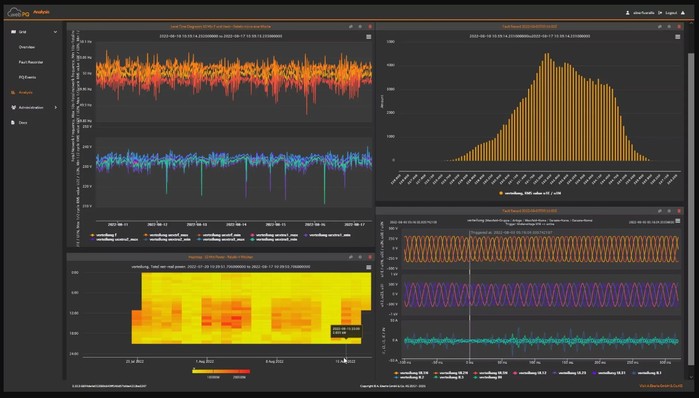Toggle the purple waveform legend entry in top row

(609, 373)
